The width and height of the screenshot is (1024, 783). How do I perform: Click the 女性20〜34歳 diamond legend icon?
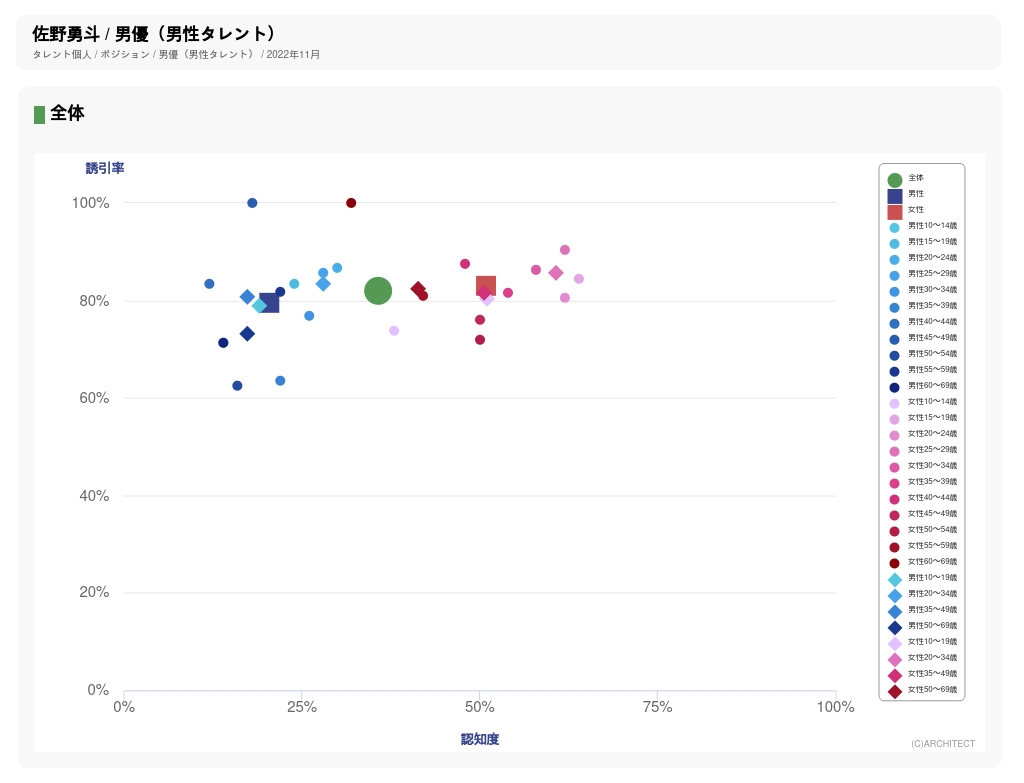point(895,660)
